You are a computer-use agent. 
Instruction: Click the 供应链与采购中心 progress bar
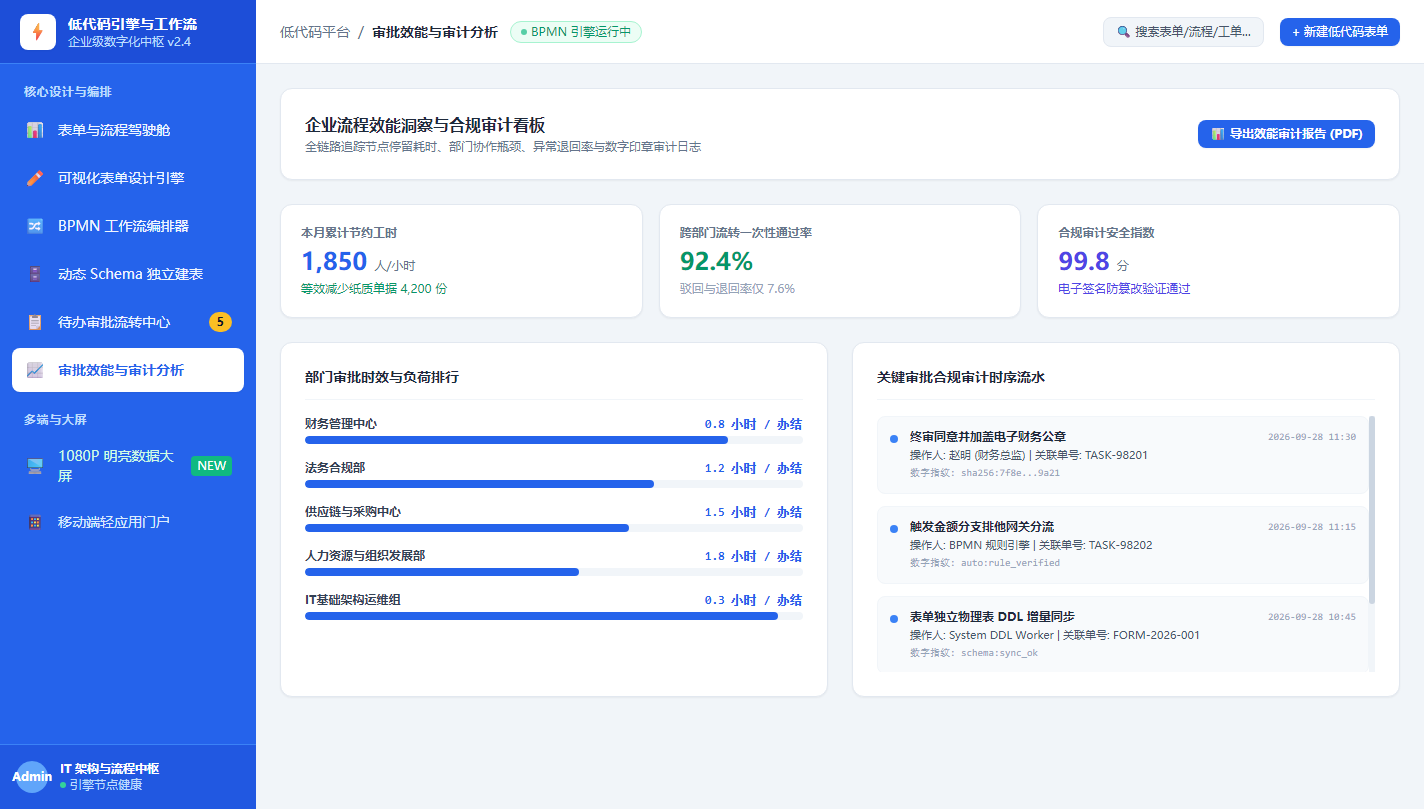[554, 528]
